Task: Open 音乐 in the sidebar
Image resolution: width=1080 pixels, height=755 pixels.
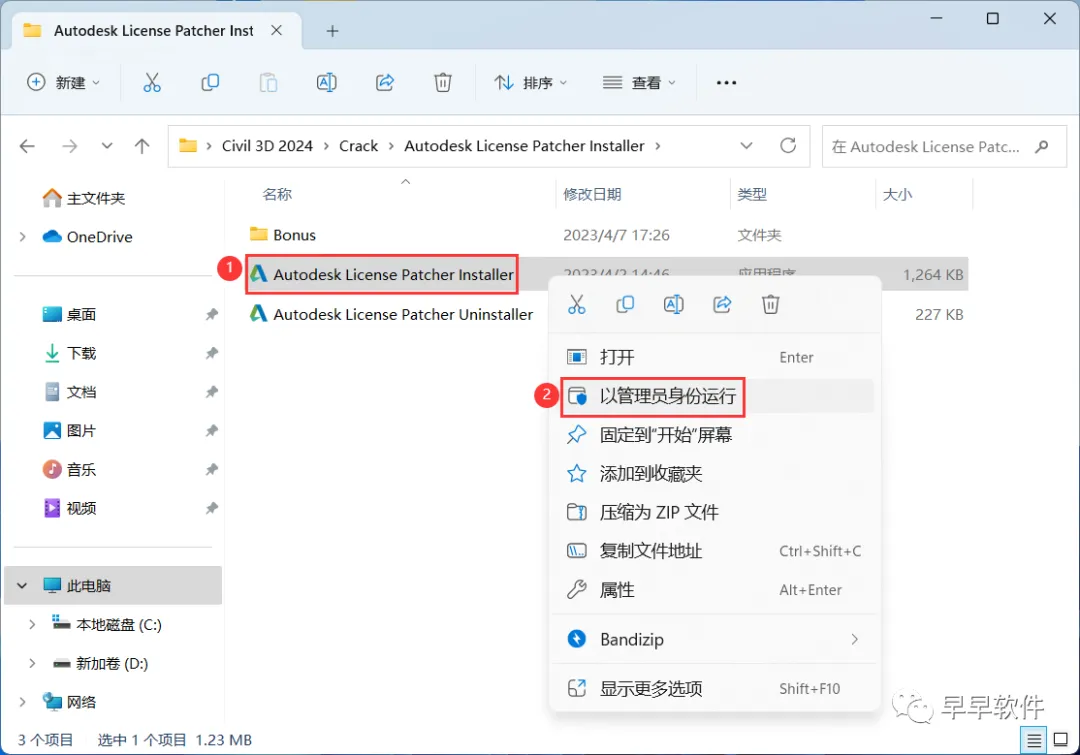Action: pos(81,470)
